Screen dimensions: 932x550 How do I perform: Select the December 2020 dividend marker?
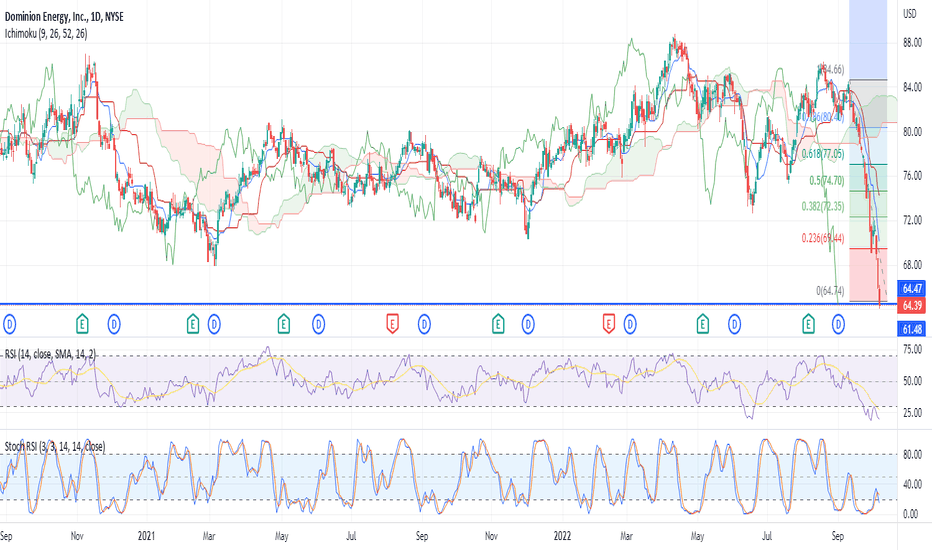pos(114,325)
